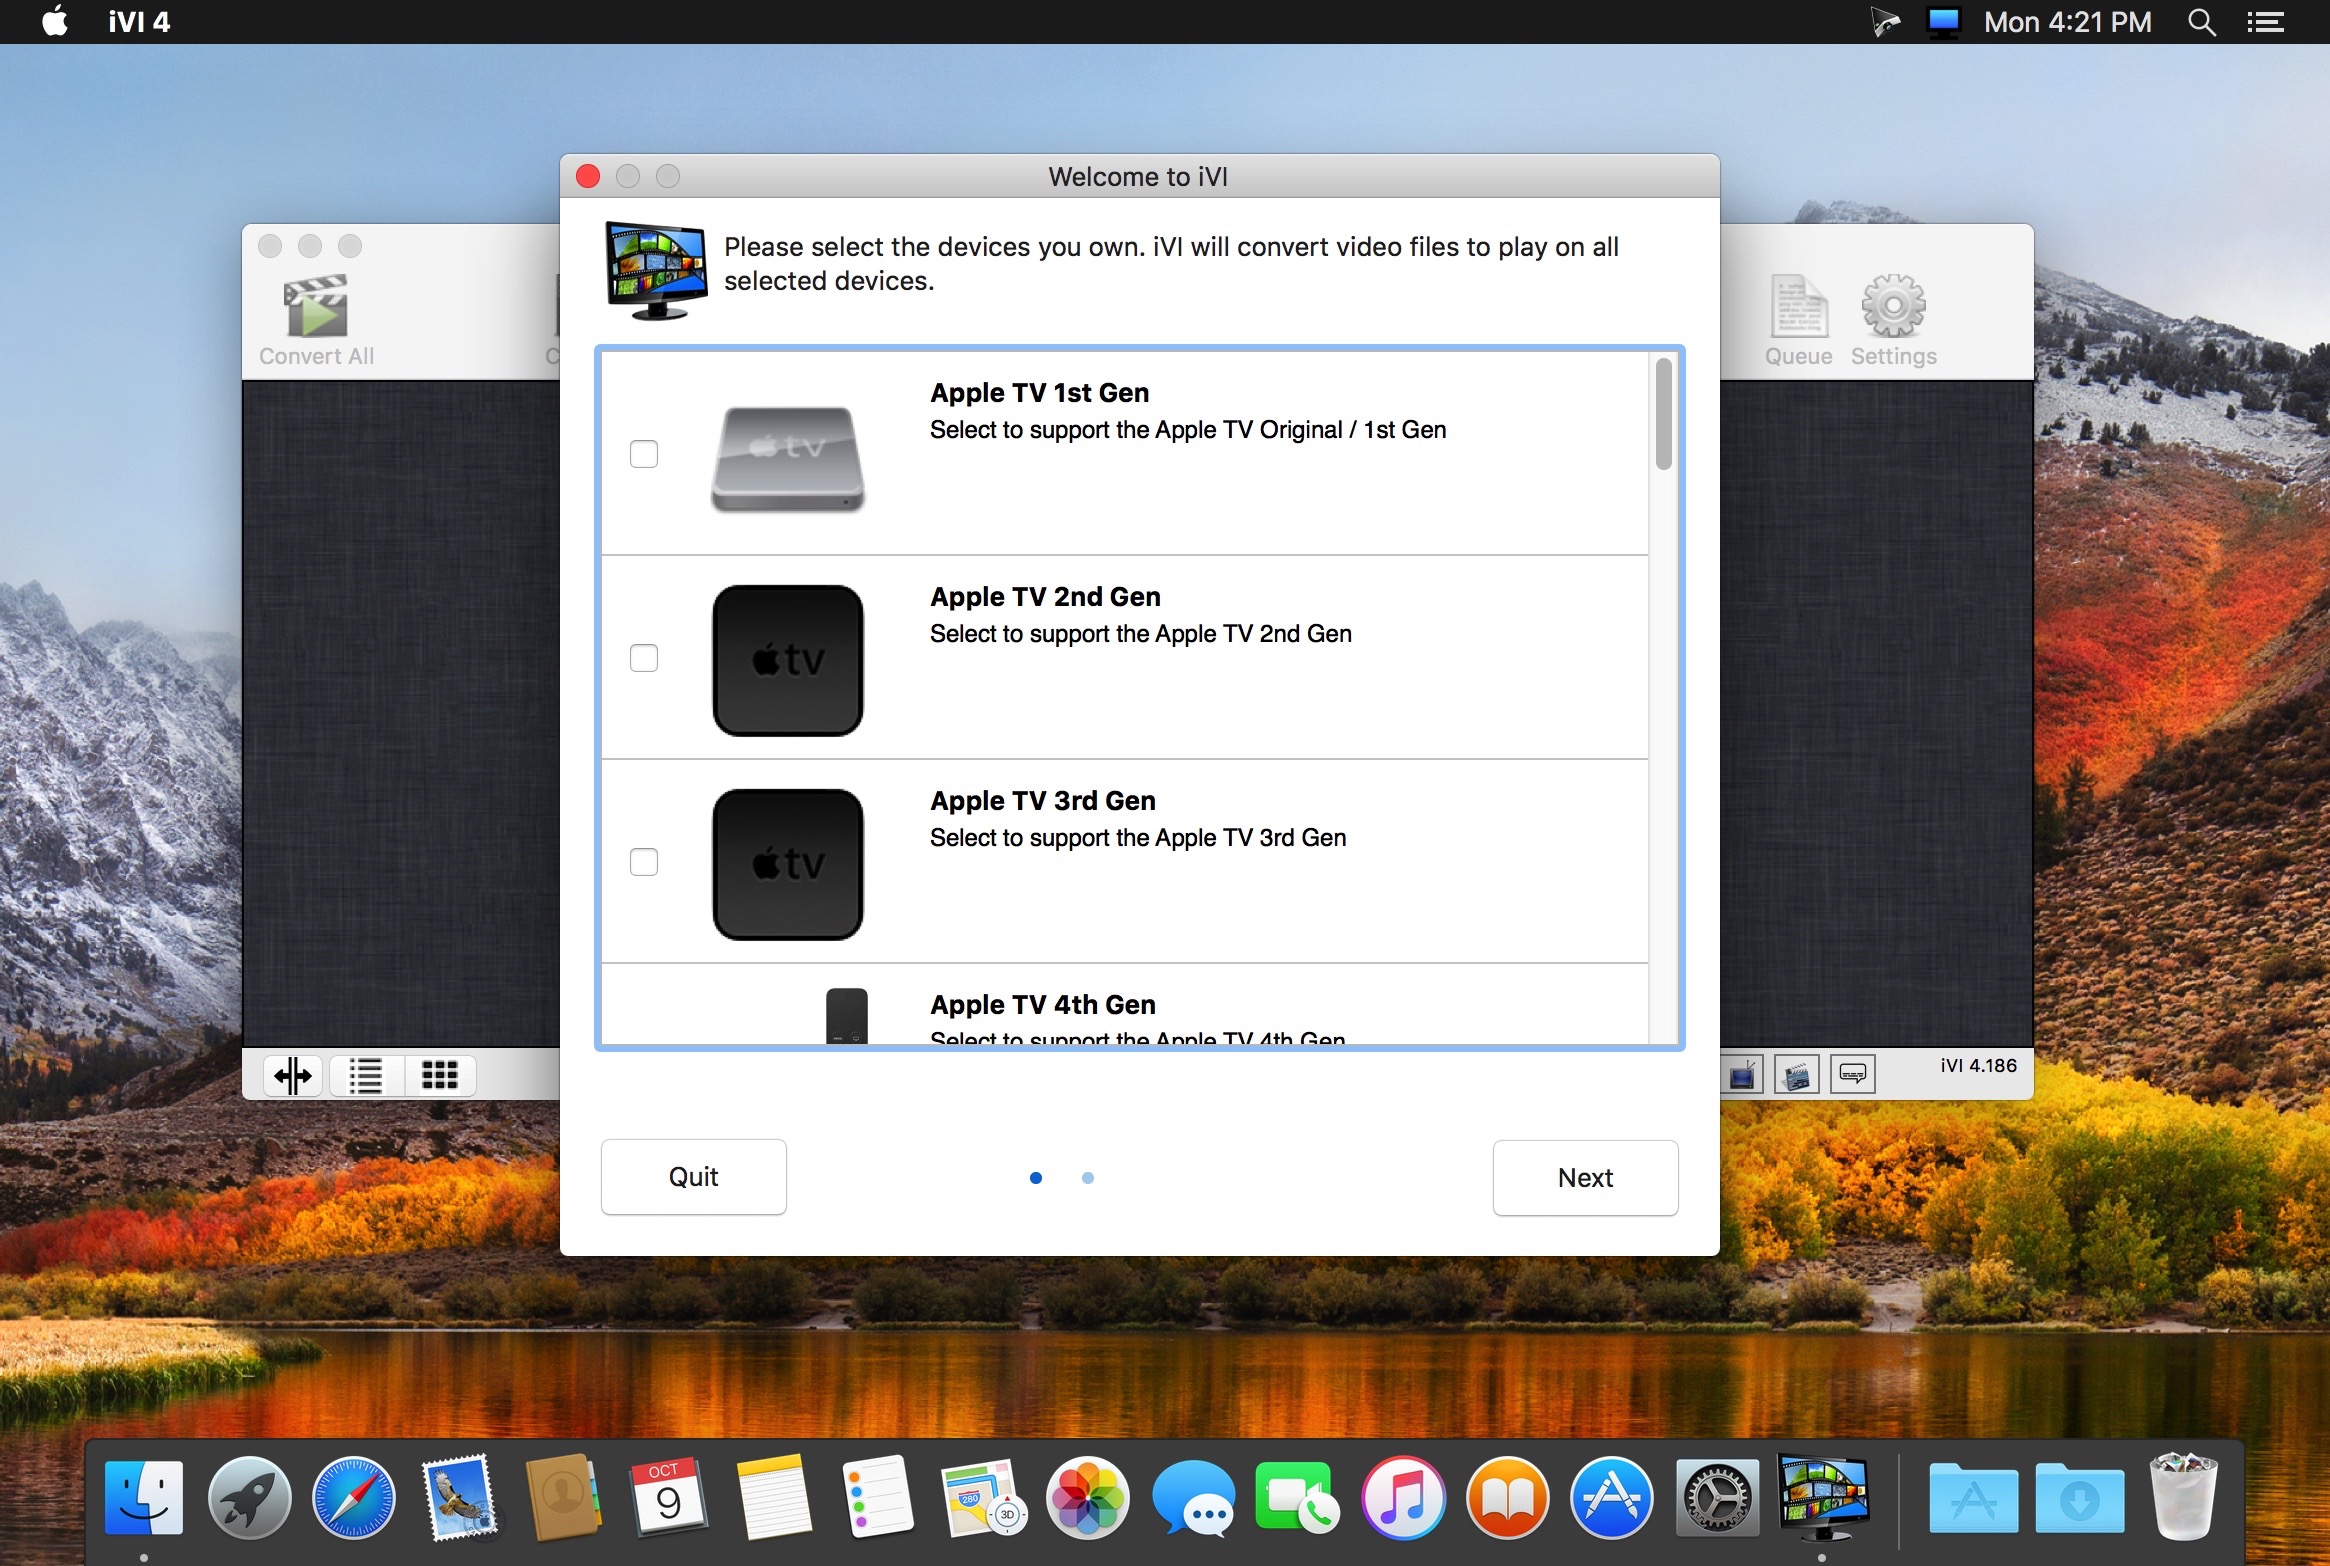This screenshot has width=2330, height=1566.
Task: Open the Apple menu
Action: point(56,22)
